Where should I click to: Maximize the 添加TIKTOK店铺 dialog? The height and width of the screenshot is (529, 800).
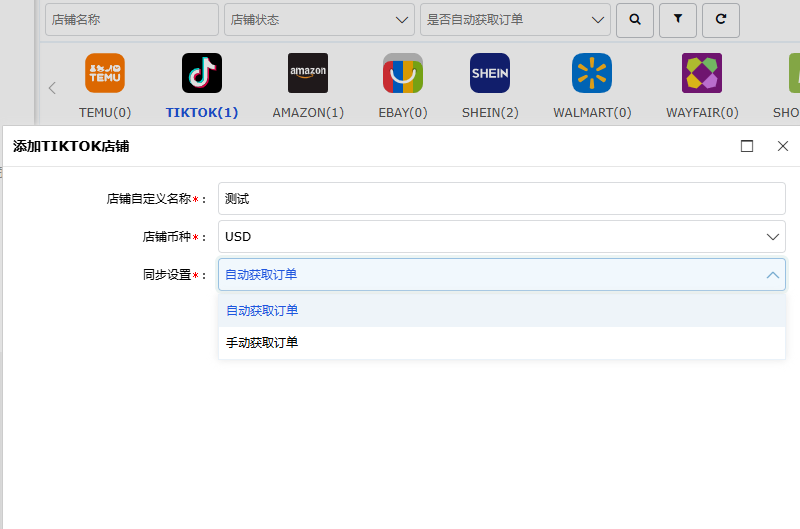tap(747, 146)
